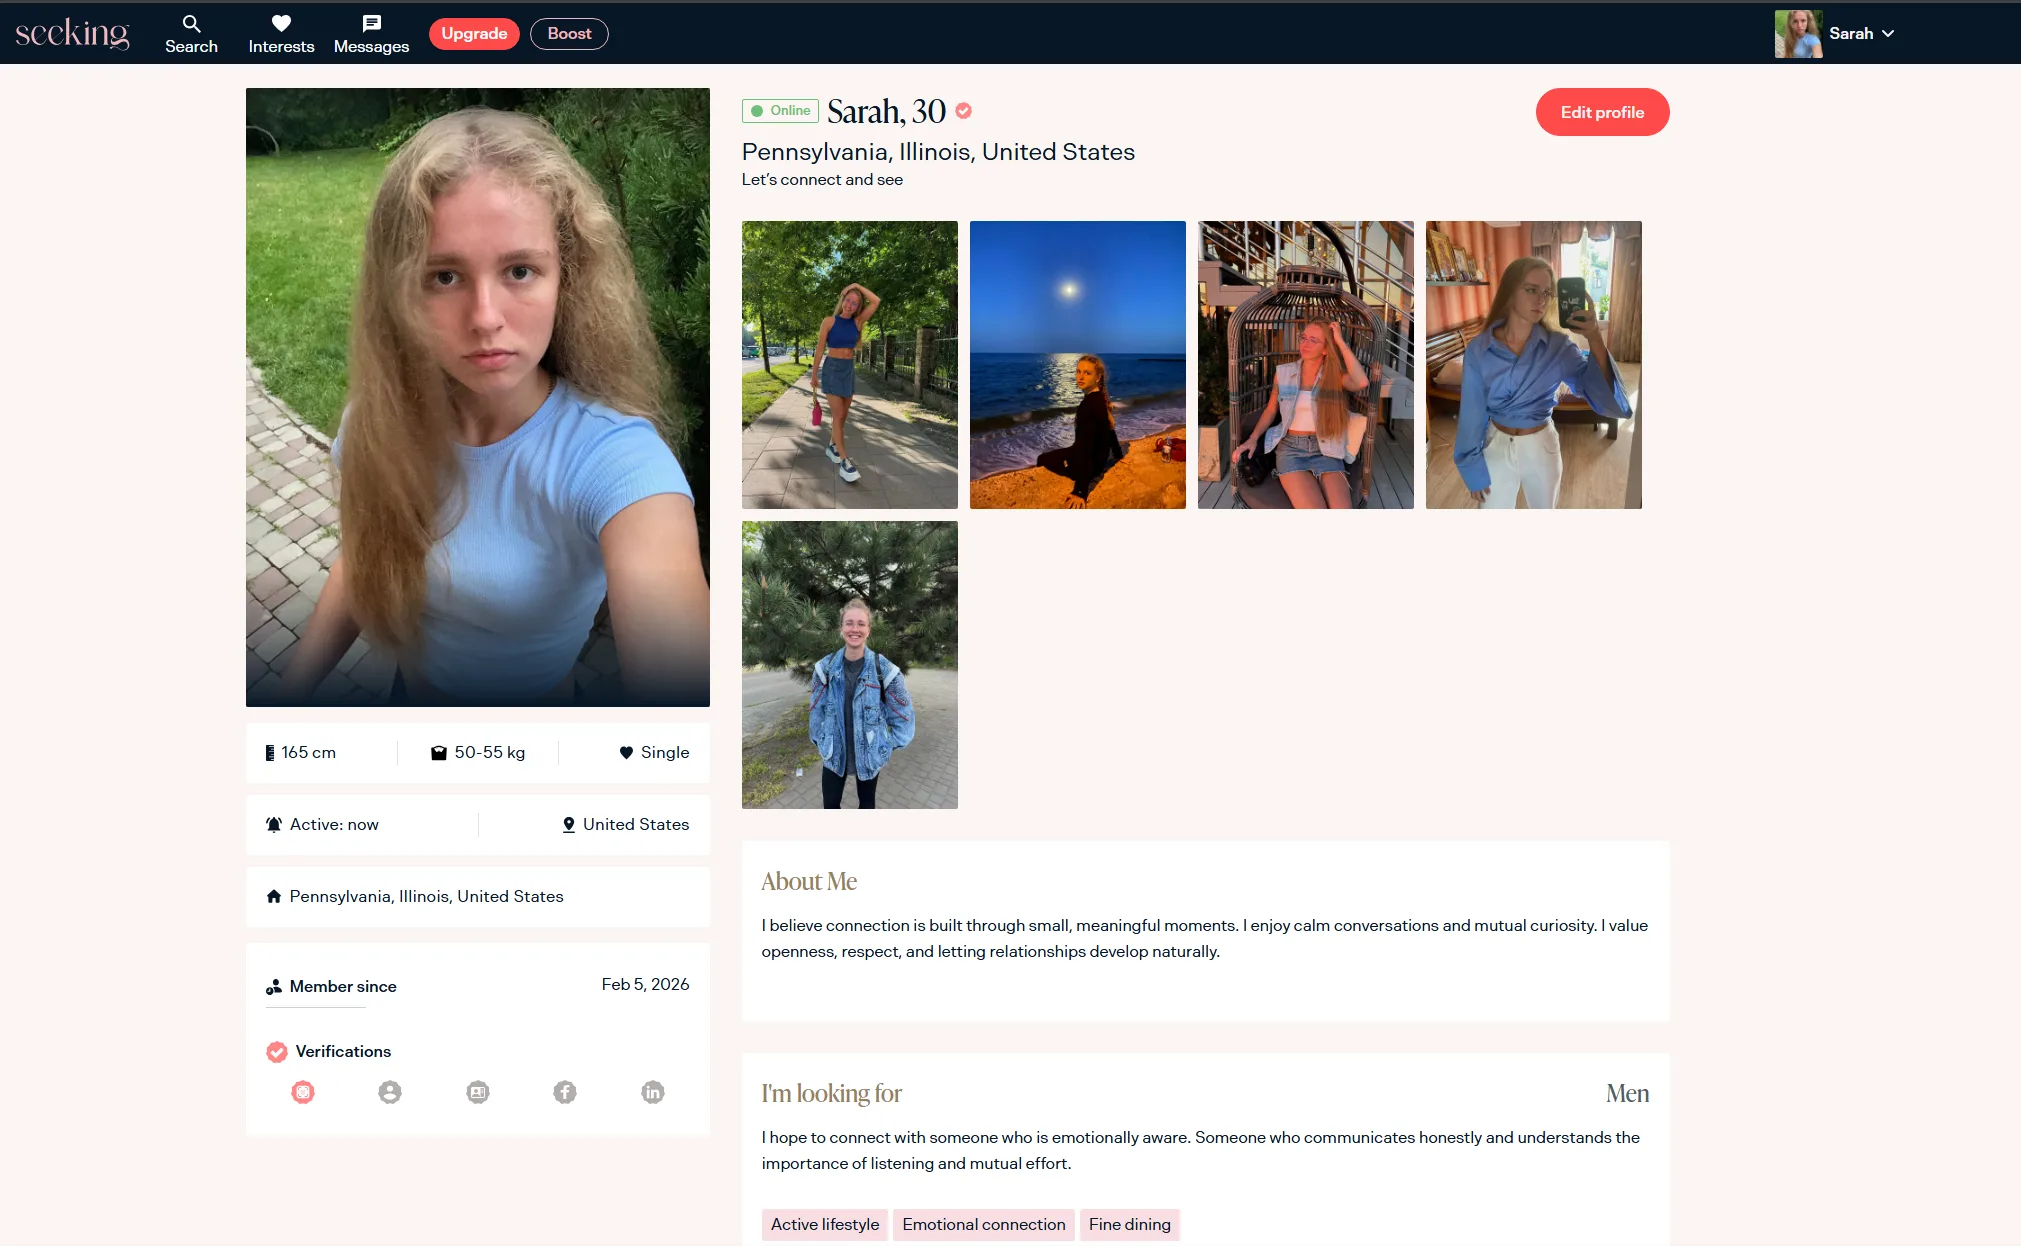Click the Search magnifier icon
Screen dimensions: 2021x1246
pyautogui.click(x=191, y=23)
